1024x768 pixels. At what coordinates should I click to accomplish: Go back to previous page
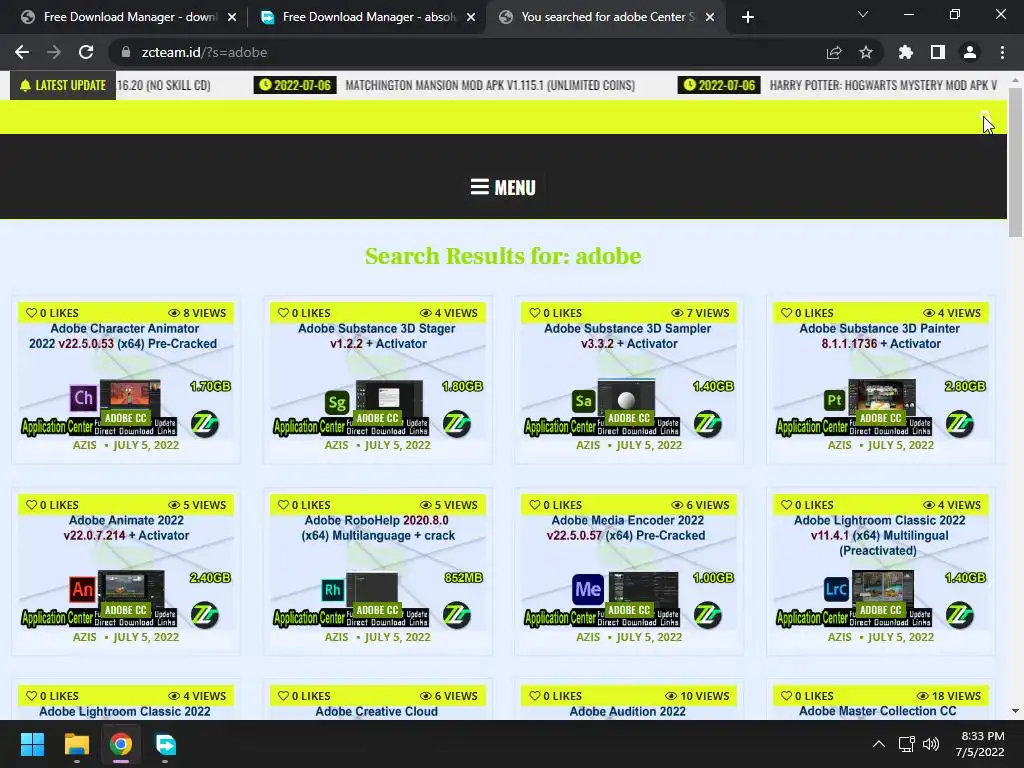tap(22, 52)
